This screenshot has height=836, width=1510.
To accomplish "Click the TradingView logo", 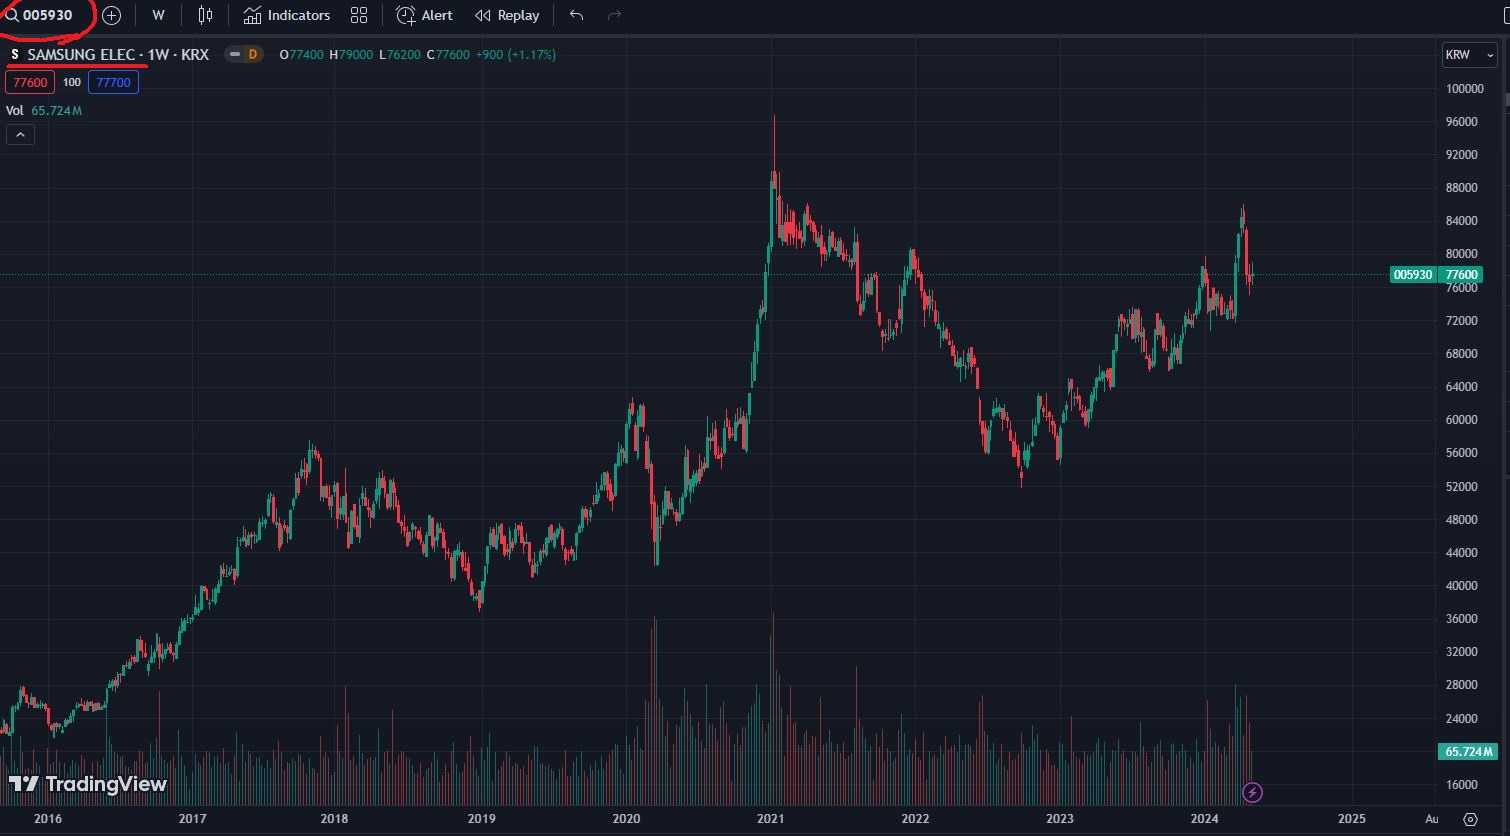I will click(x=88, y=784).
